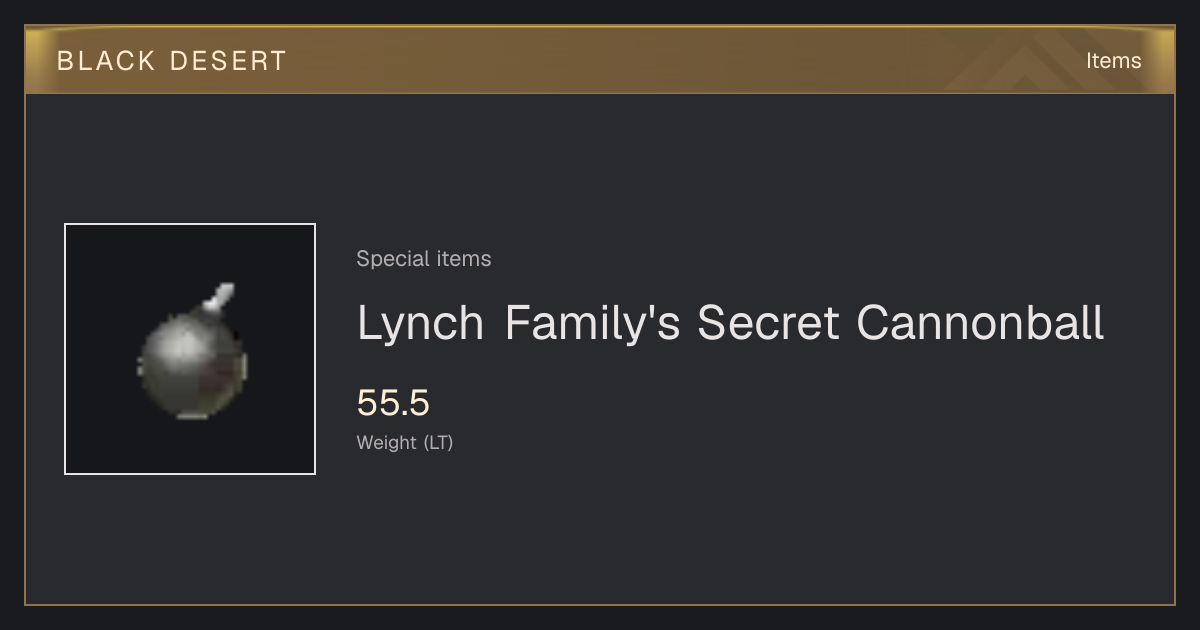
Task: Select the Special items category label
Action: [x=424, y=258]
